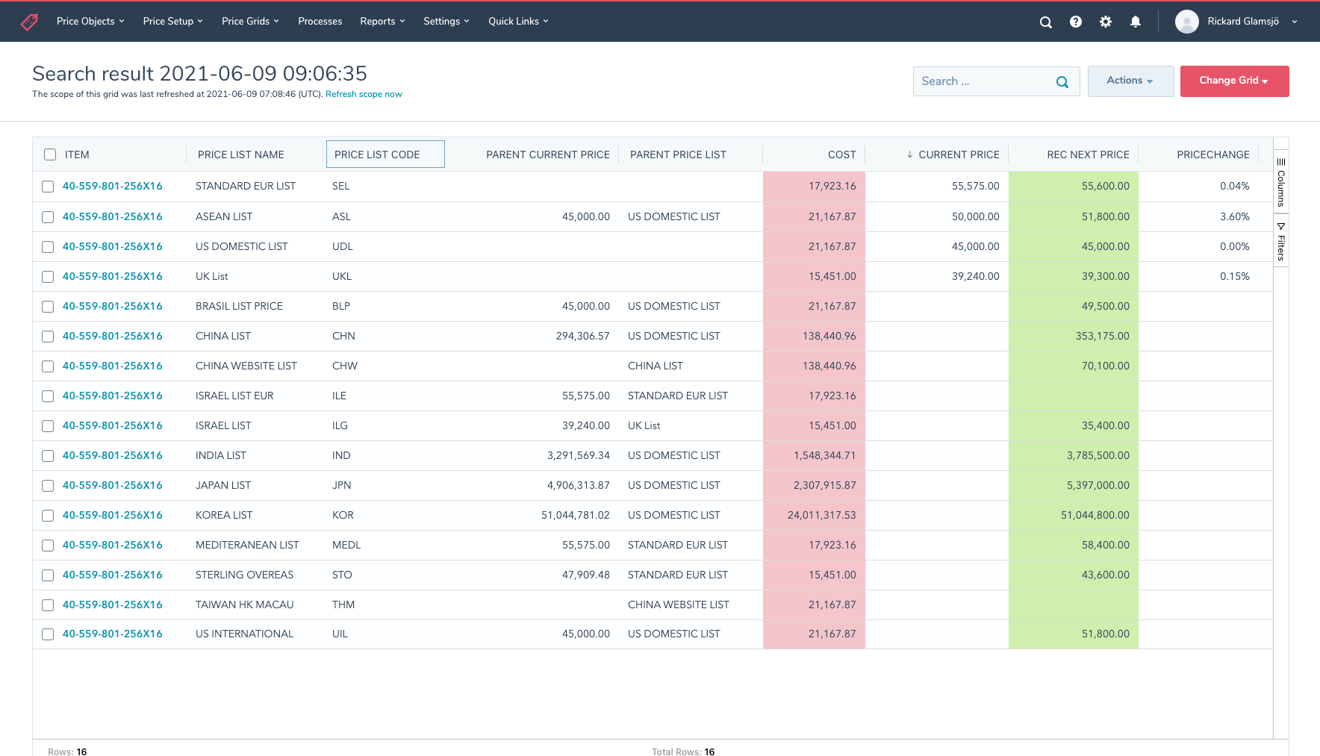1320x756 pixels.
Task: Check the India List row checkbox
Action: [x=48, y=456]
